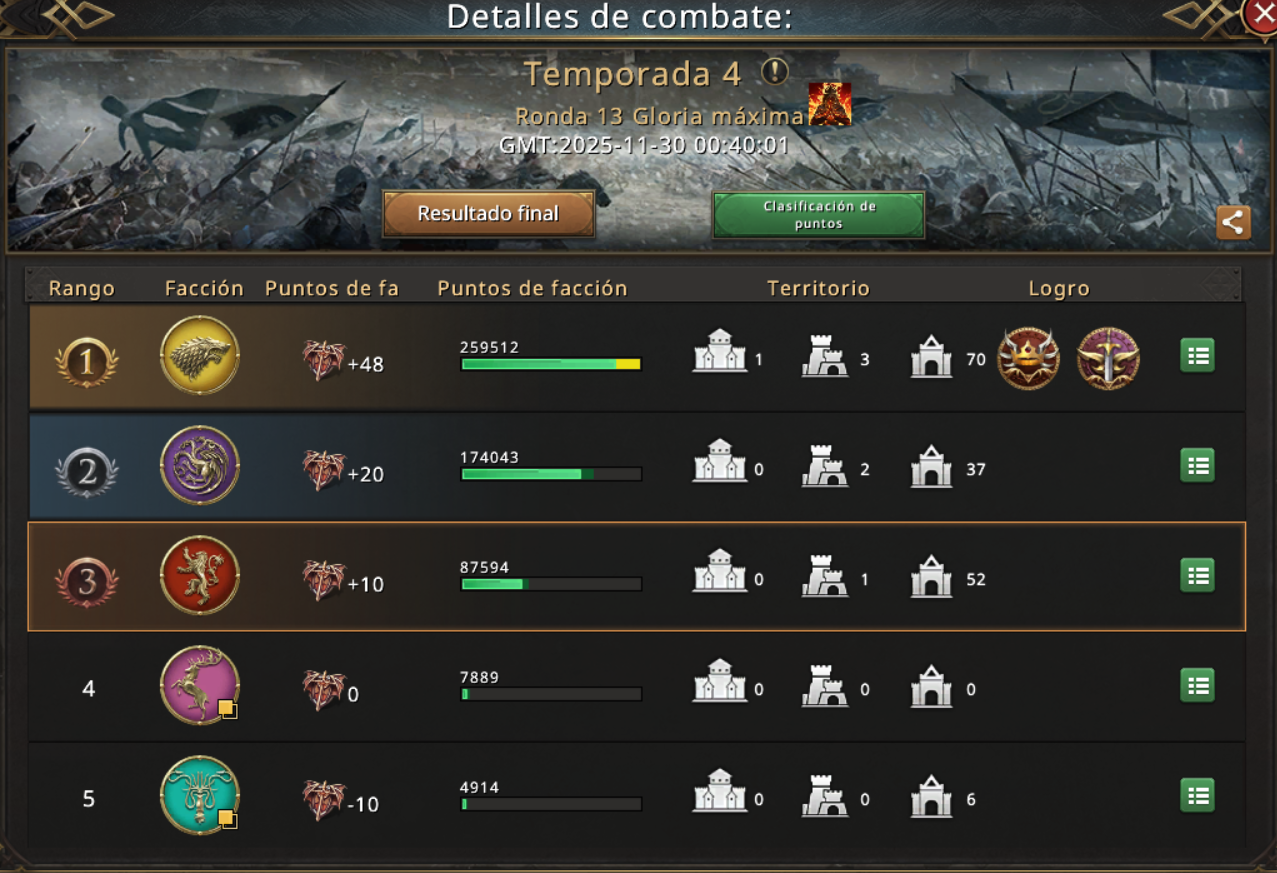Click the horned skull achievement badge
This screenshot has height=873, width=1277.
tap(1028, 358)
